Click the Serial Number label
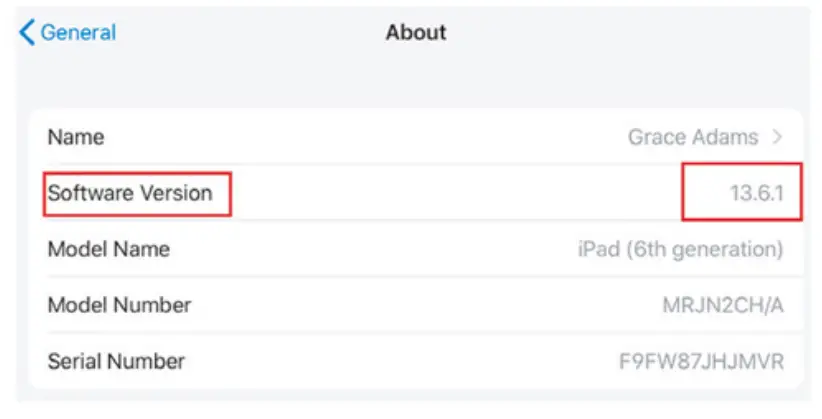 pos(116,361)
